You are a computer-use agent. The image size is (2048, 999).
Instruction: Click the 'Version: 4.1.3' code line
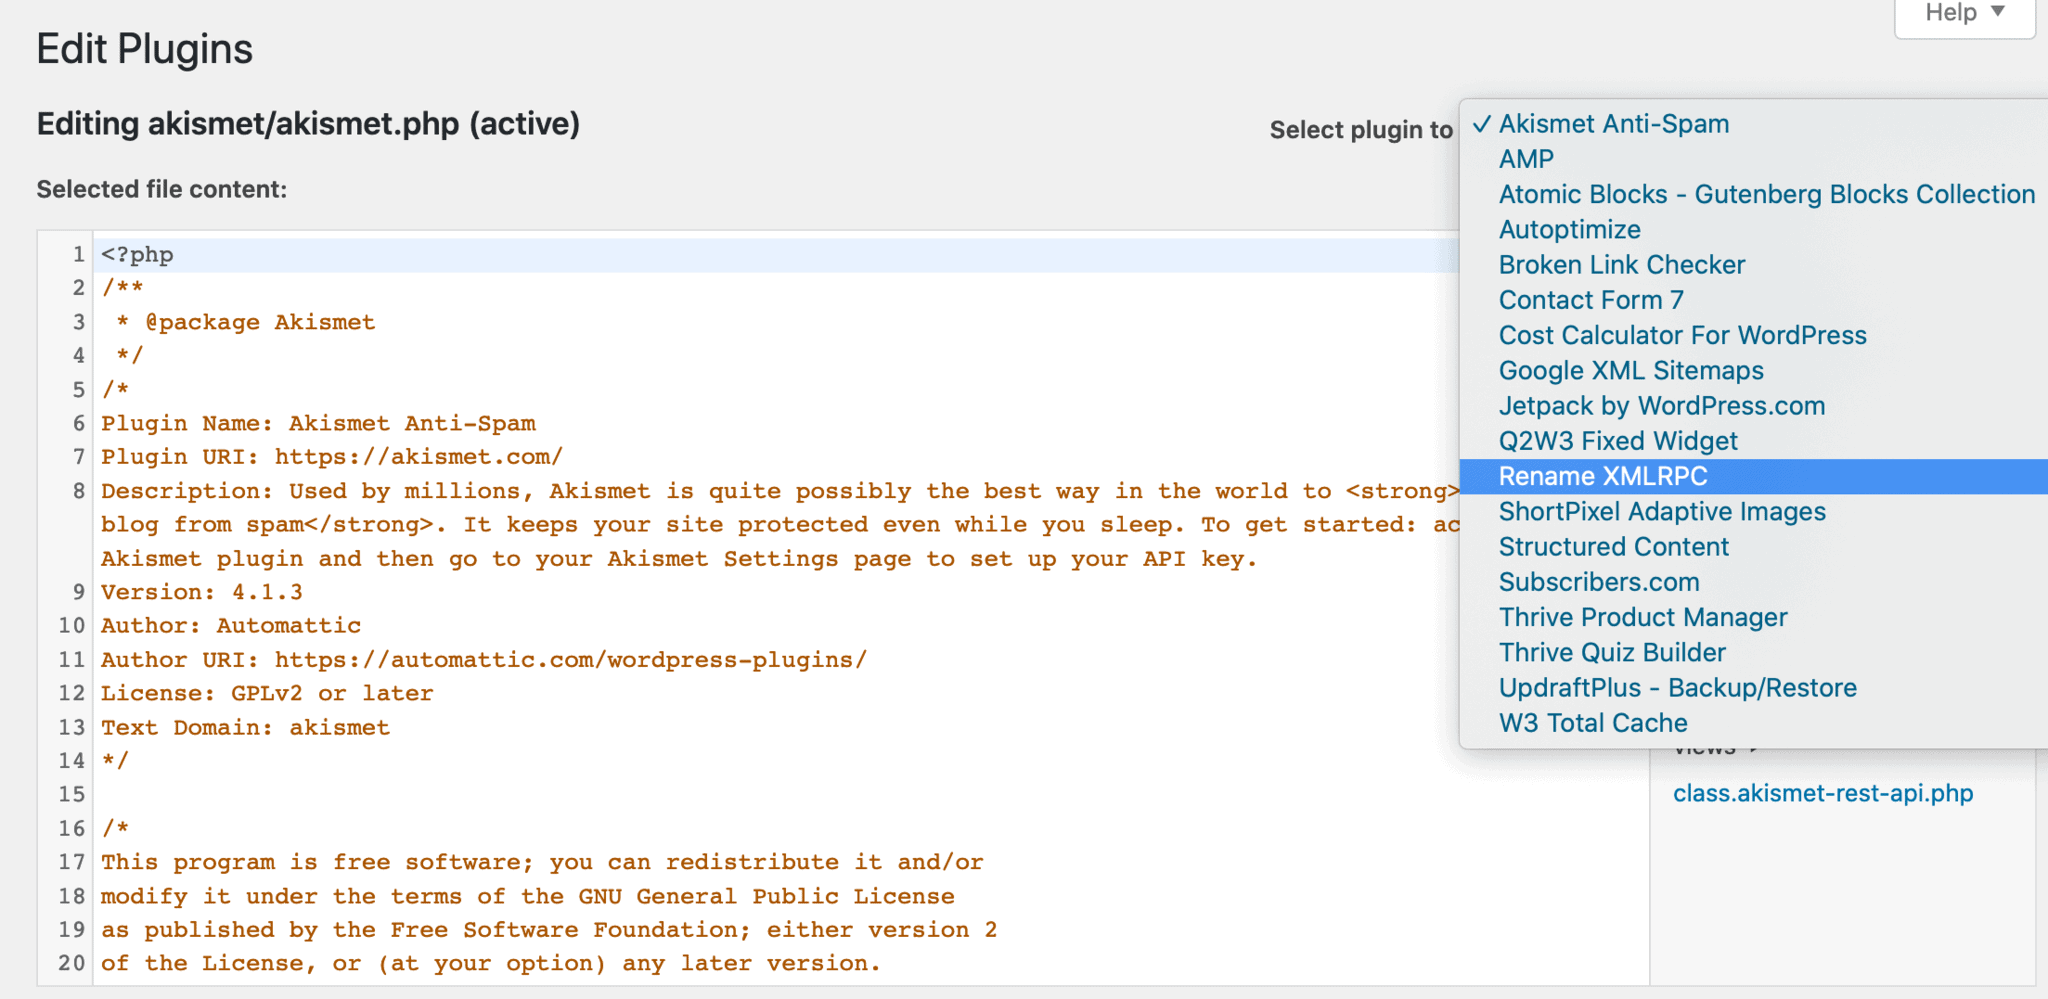pos(202,592)
